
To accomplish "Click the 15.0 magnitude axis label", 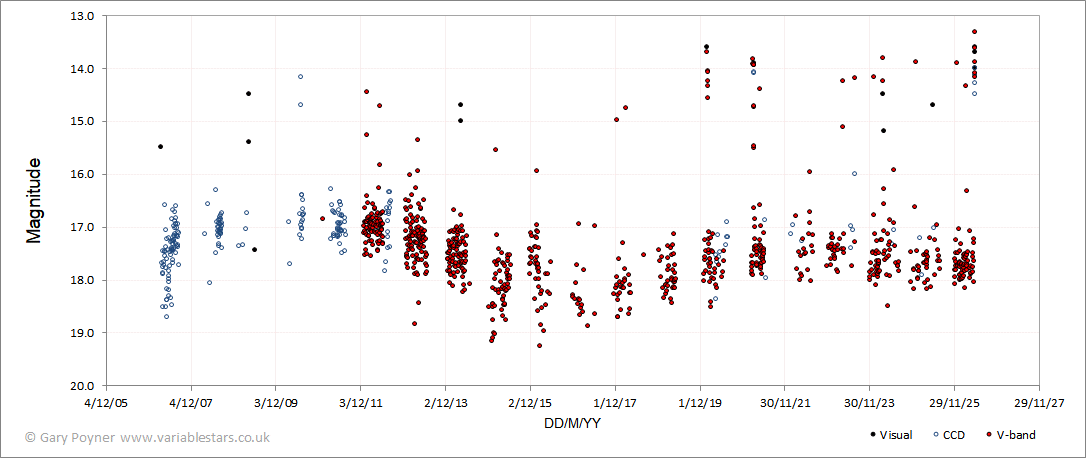I will click(89, 121).
